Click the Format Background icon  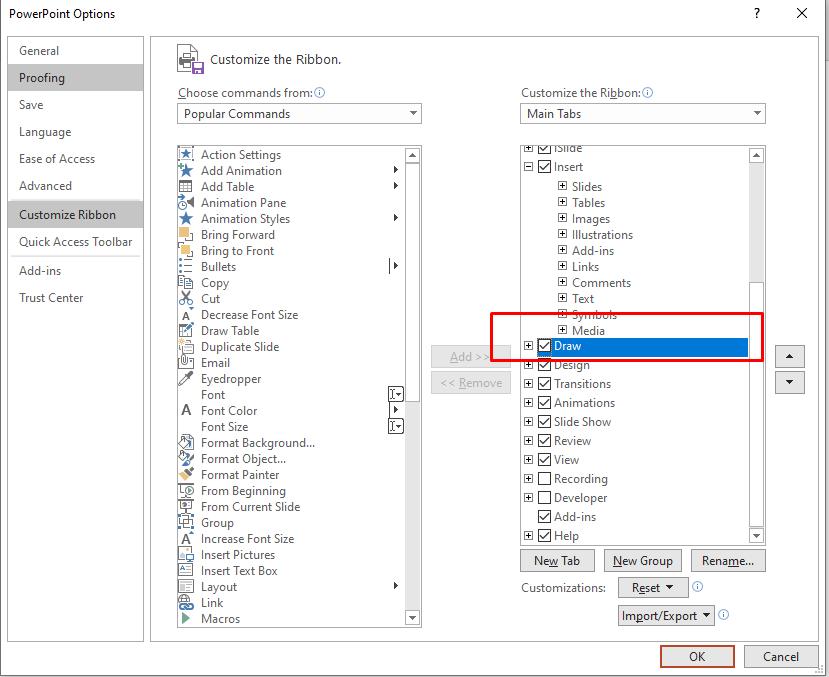point(186,442)
